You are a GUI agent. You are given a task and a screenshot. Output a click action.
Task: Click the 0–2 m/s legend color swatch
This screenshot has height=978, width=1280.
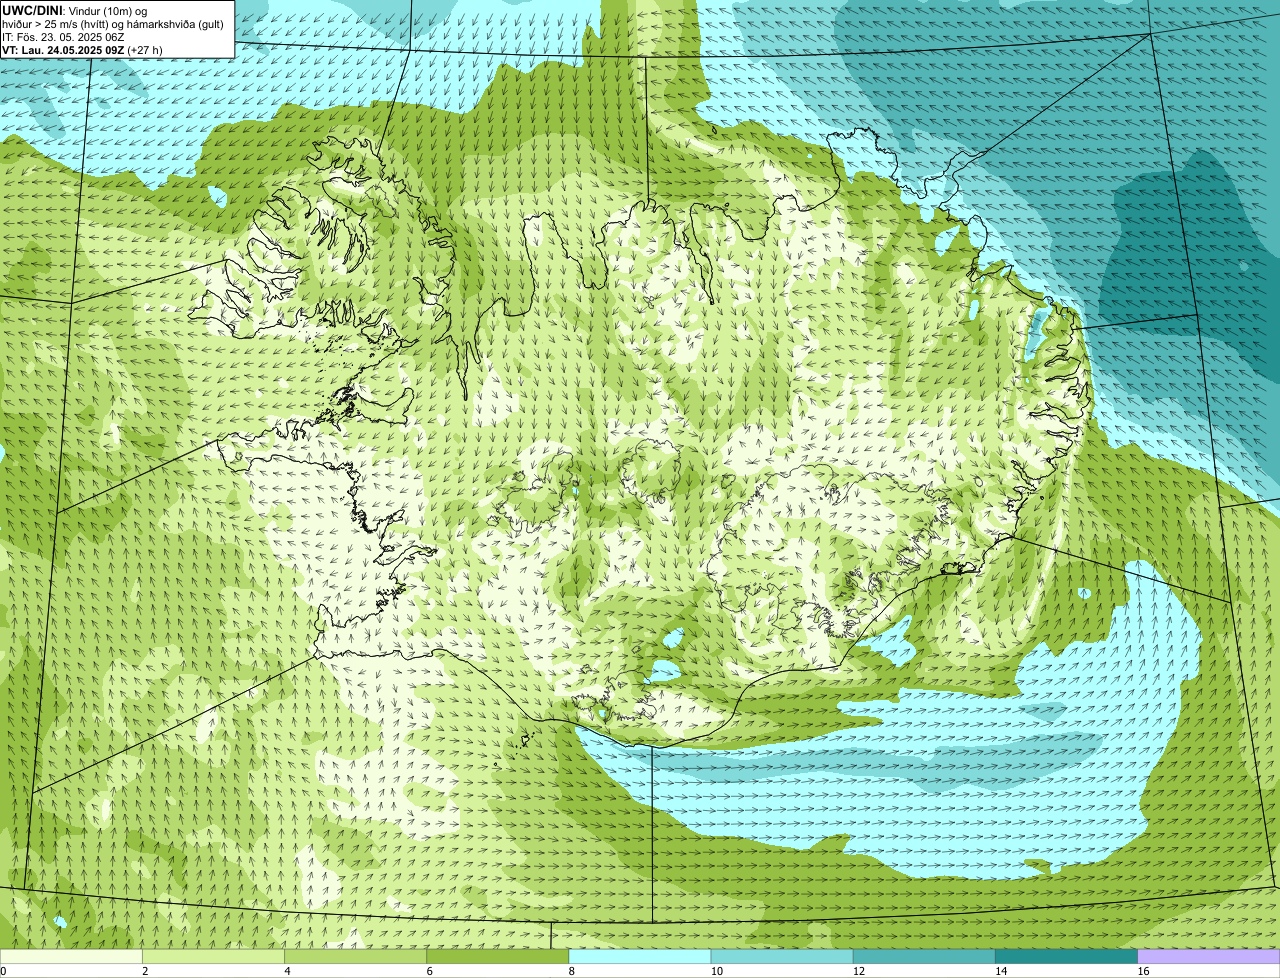[71, 956]
